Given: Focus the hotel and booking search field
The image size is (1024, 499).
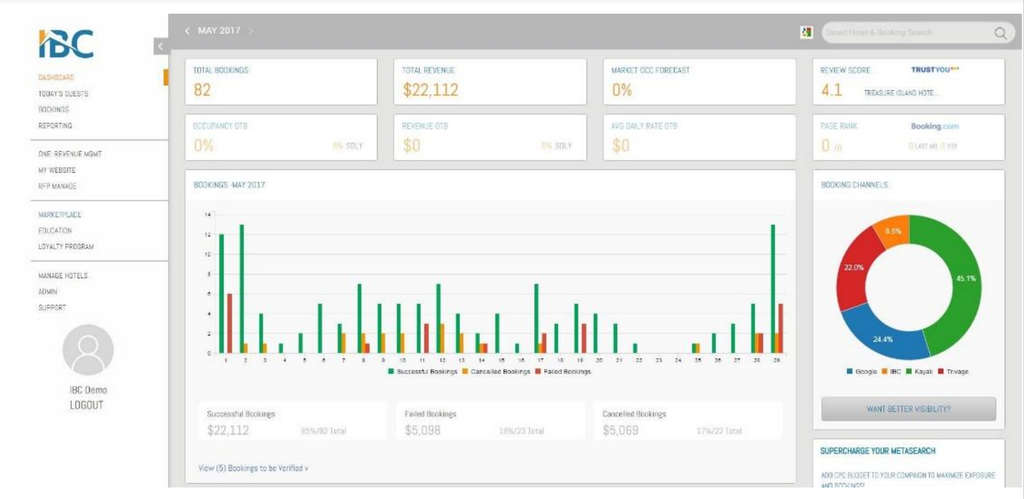Looking at the screenshot, I should [x=905, y=33].
